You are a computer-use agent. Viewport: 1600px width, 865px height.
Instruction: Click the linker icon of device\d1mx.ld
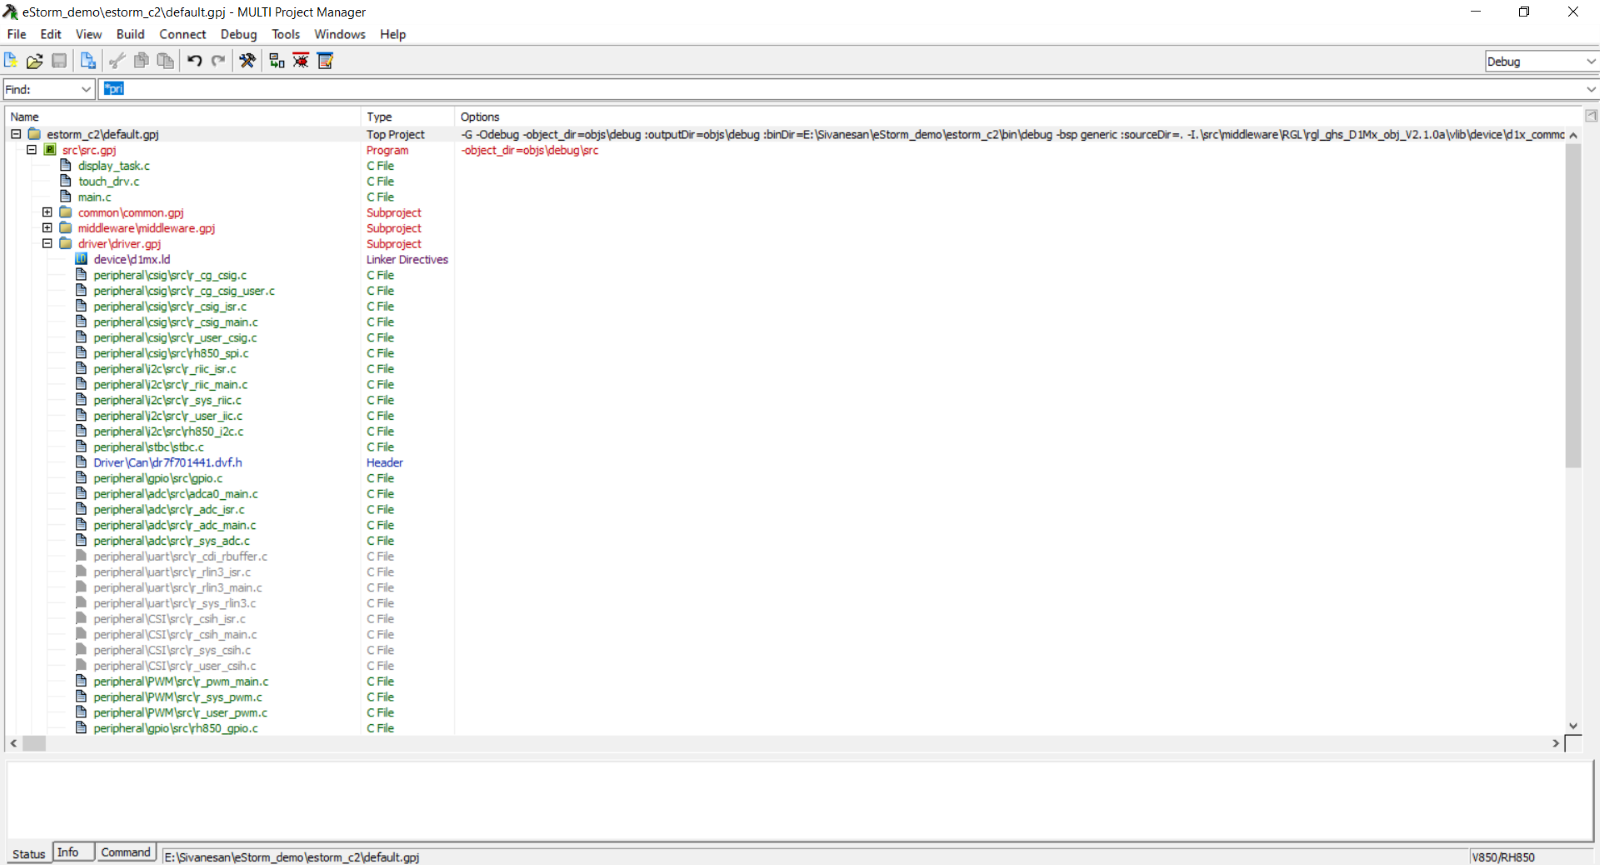(x=82, y=259)
